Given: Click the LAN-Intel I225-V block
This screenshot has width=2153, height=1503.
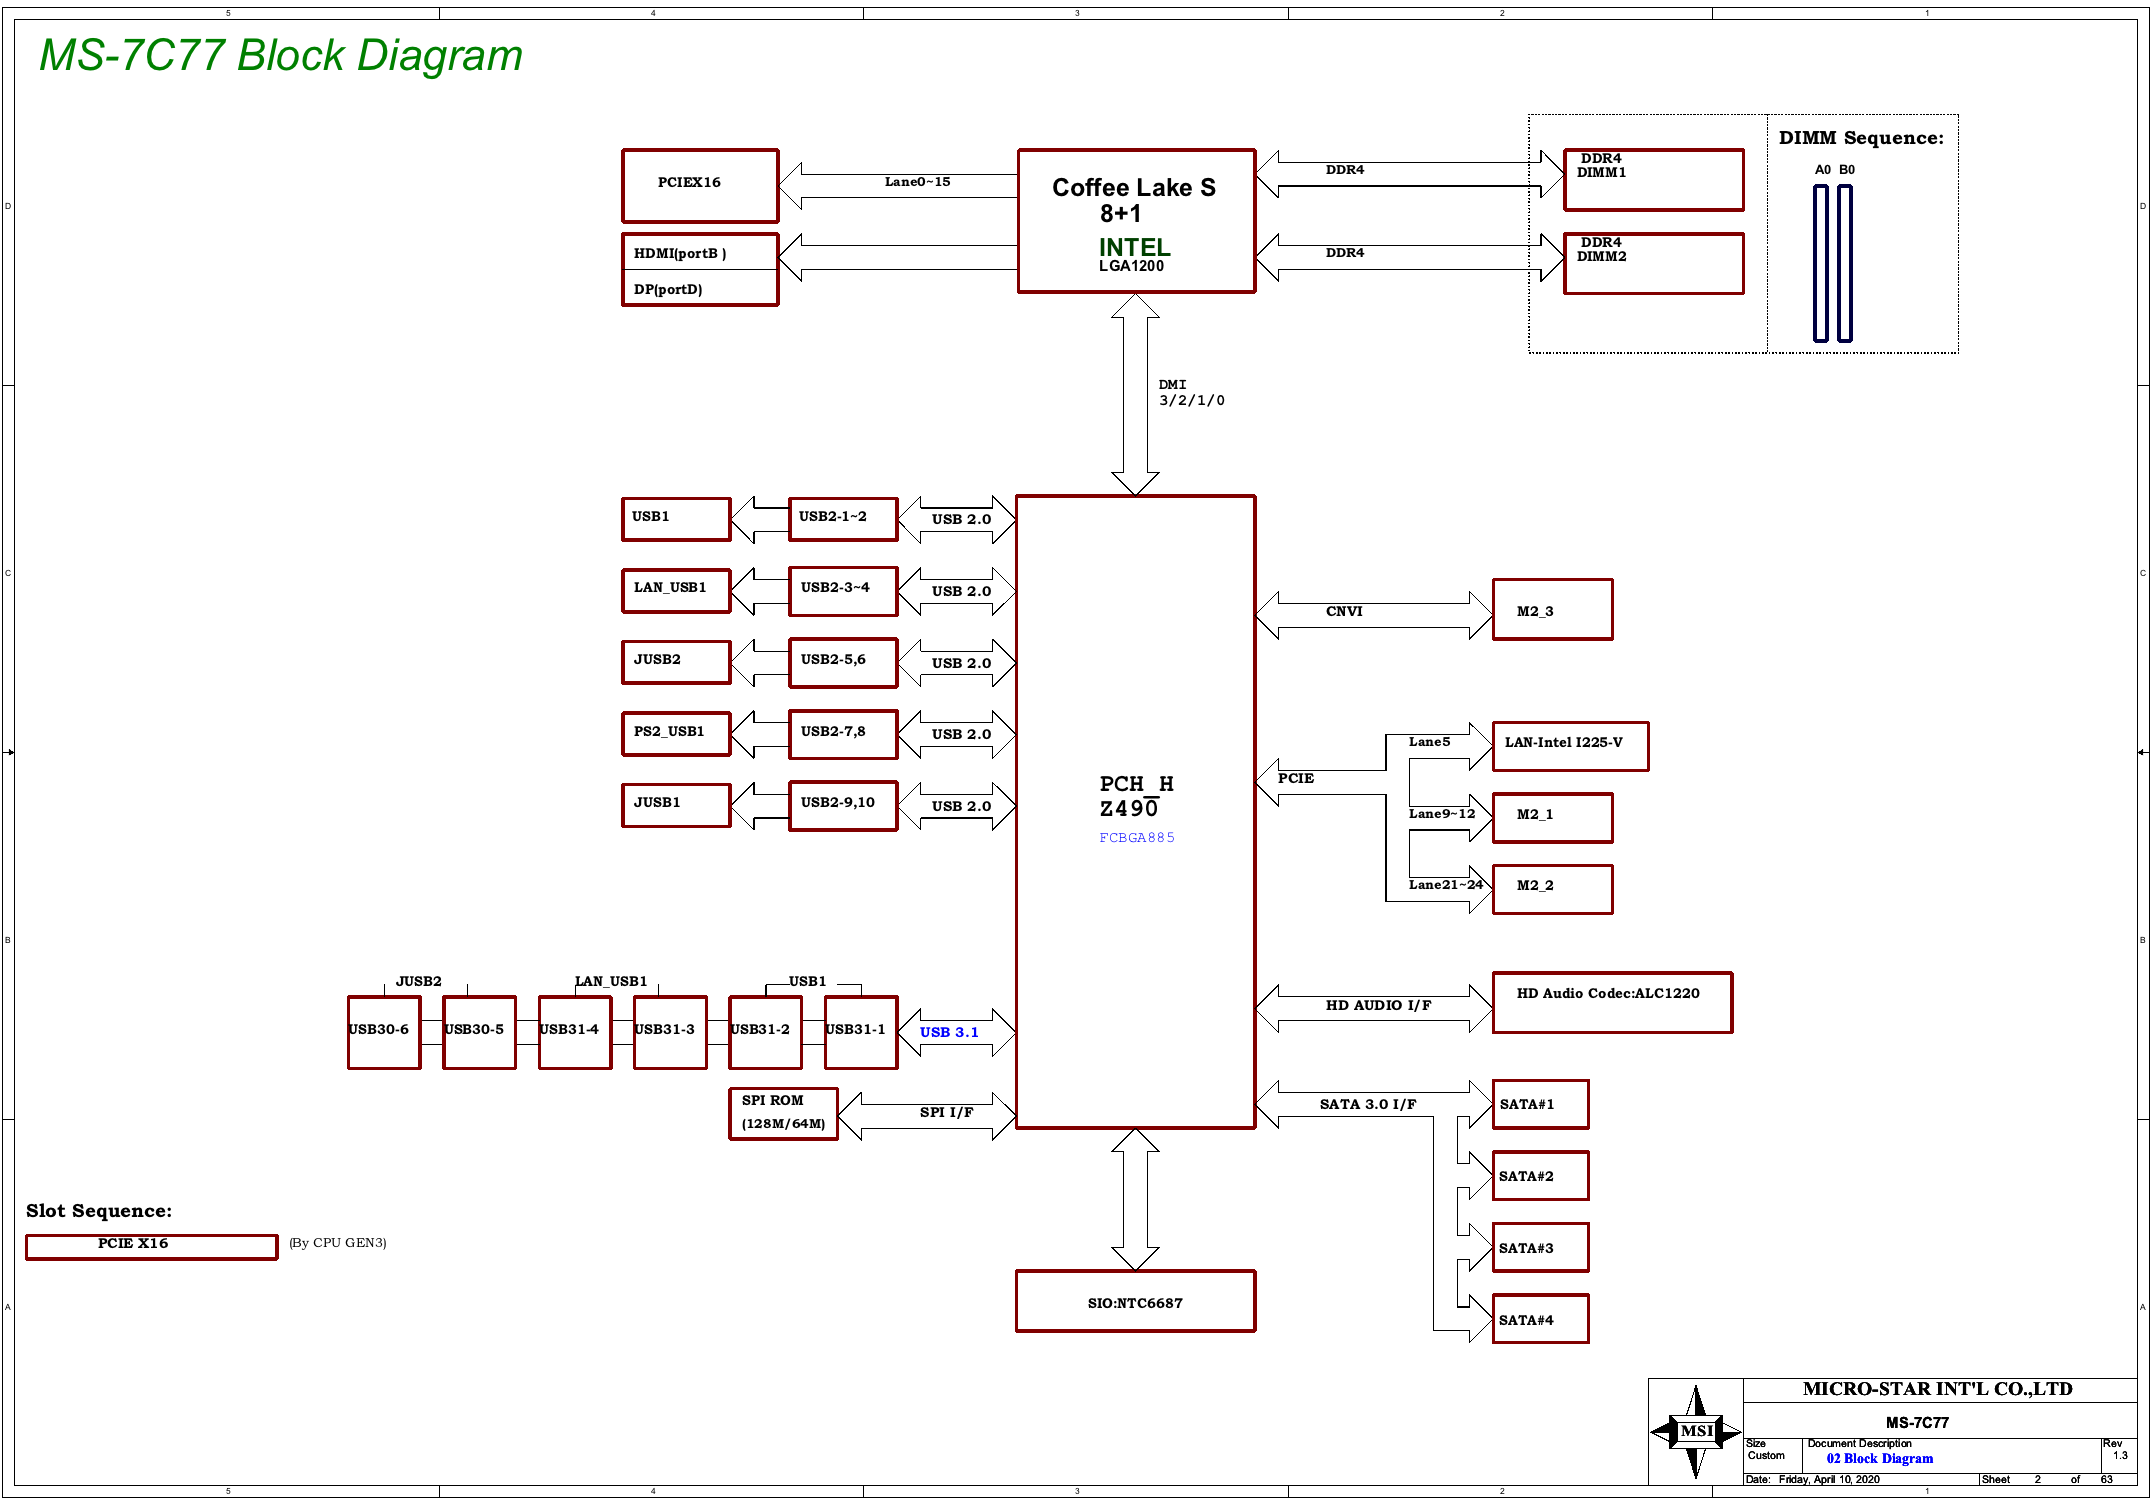Looking at the screenshot, I should (1570, 746).
